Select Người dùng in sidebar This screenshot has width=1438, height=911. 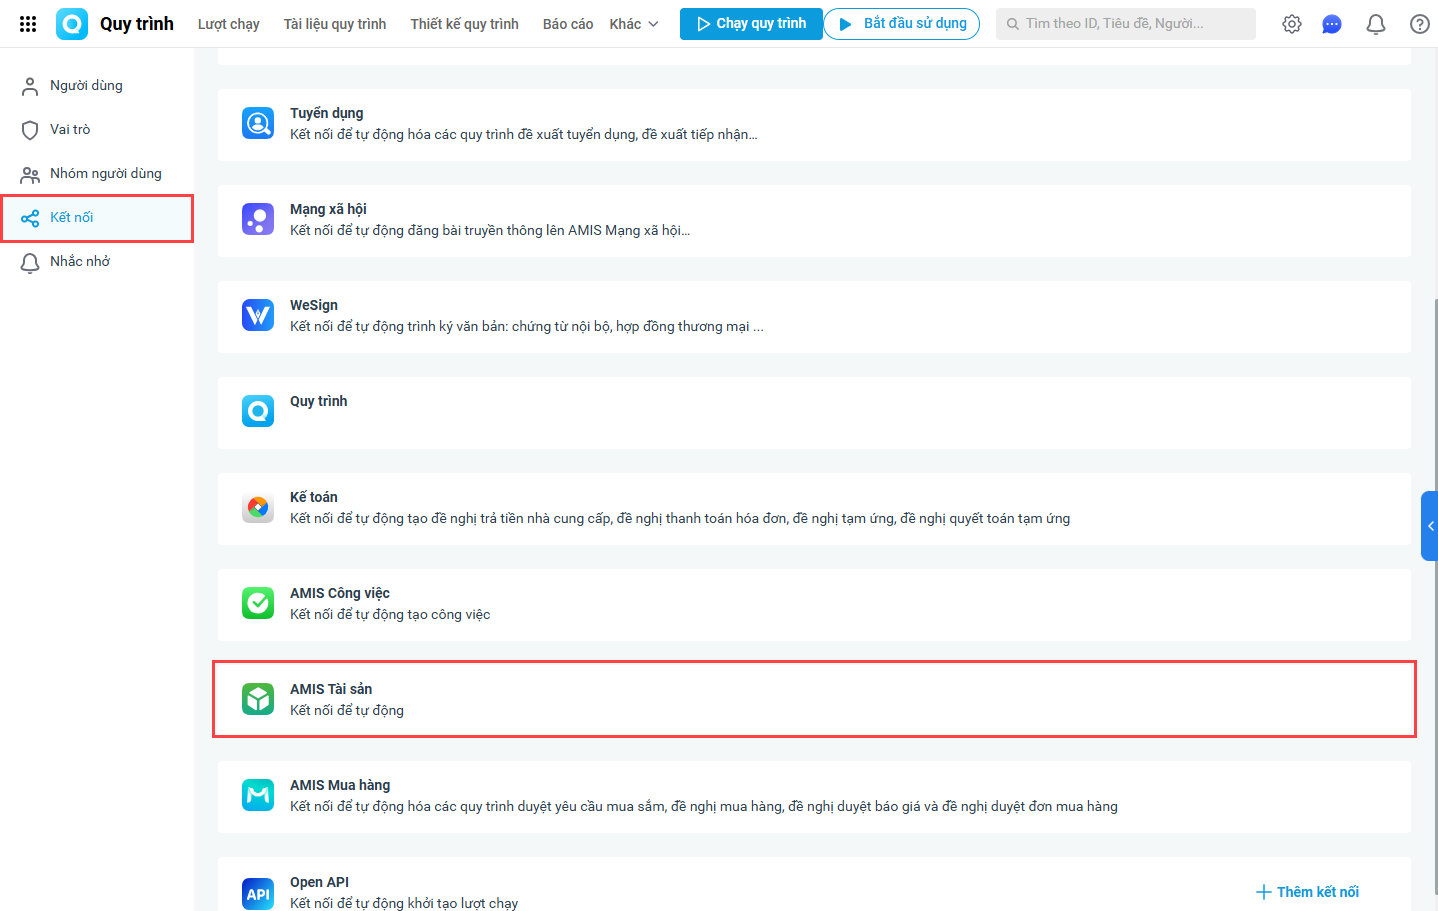[x=97, y=86]
